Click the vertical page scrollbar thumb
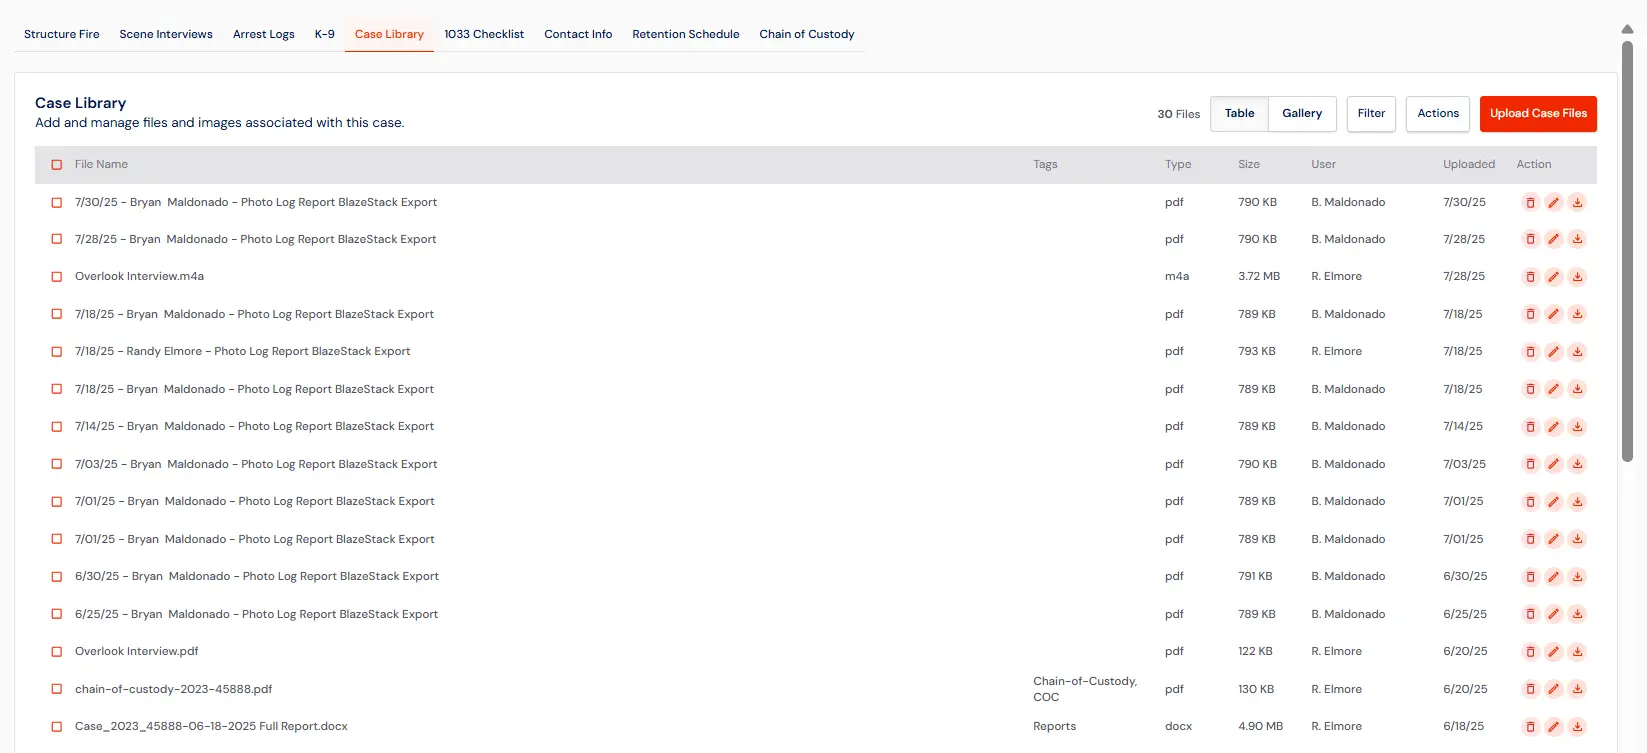Viewport: 1647px width, 753px height. pos(1627,250)
